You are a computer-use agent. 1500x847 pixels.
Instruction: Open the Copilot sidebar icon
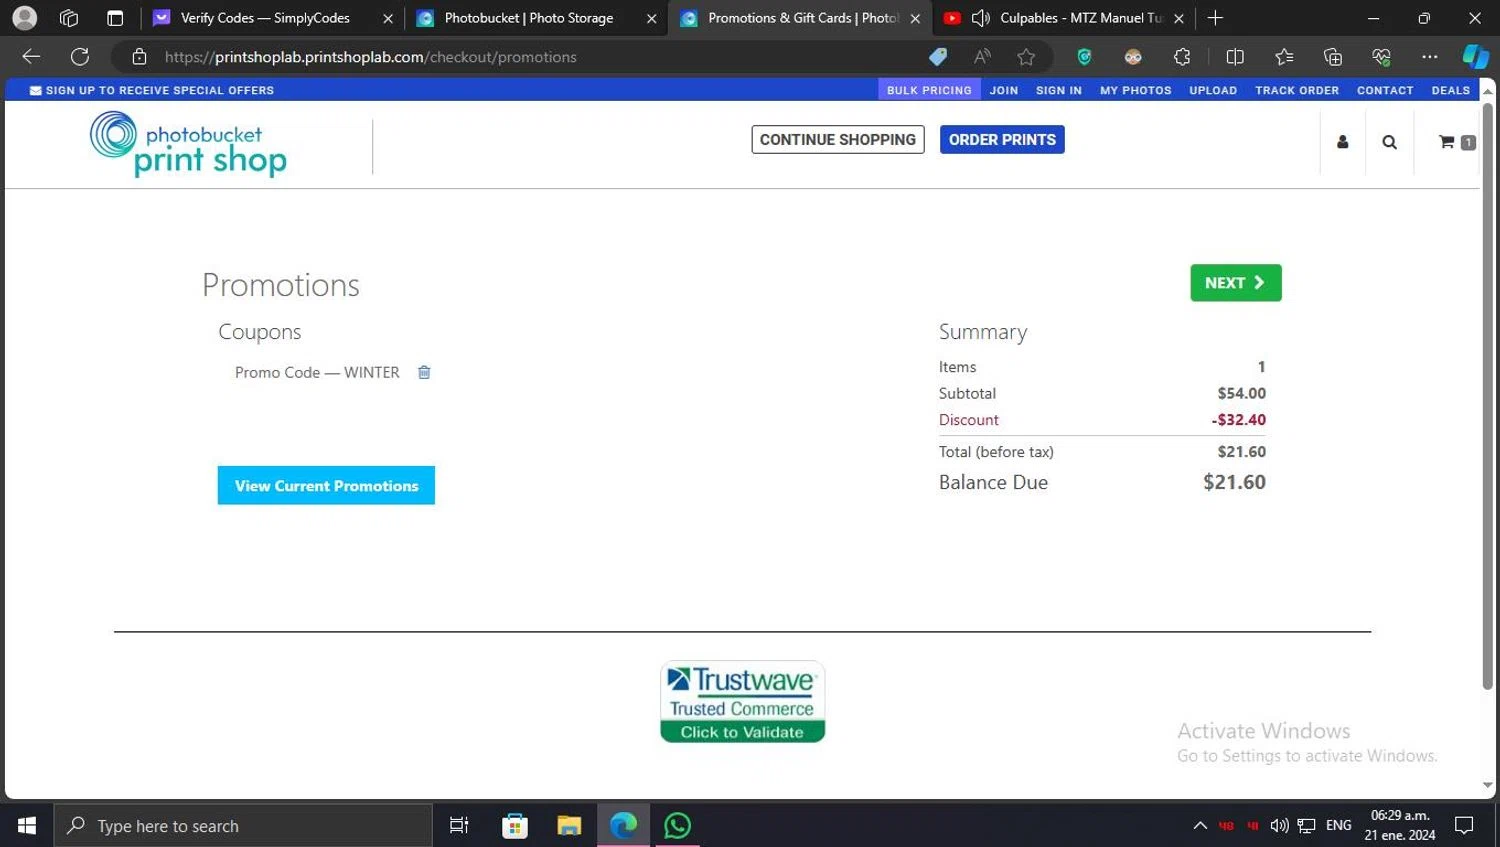(x=1475, y=57)
